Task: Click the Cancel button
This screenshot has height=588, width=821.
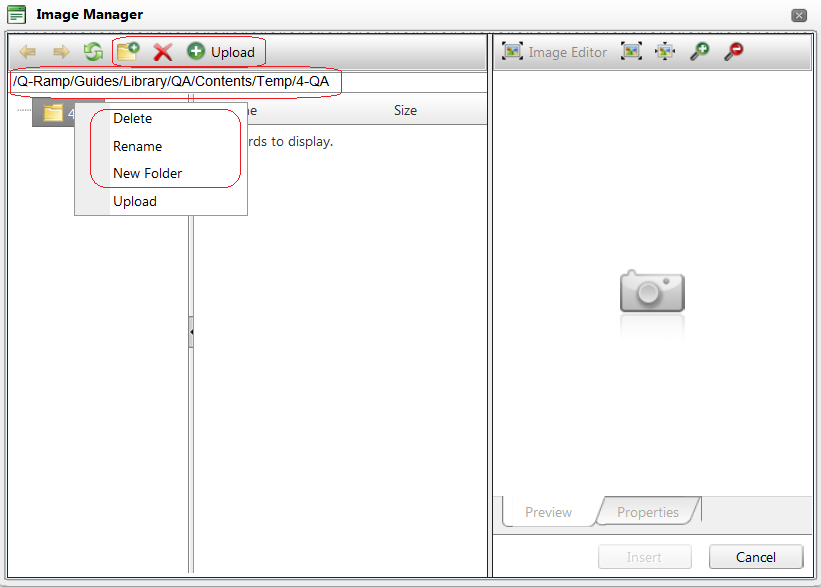Action: pyautogui.click(x=756, y=557)
